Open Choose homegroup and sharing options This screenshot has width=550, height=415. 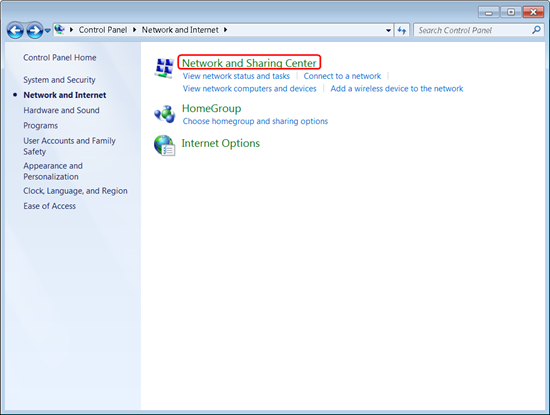(x=255, y=121)
